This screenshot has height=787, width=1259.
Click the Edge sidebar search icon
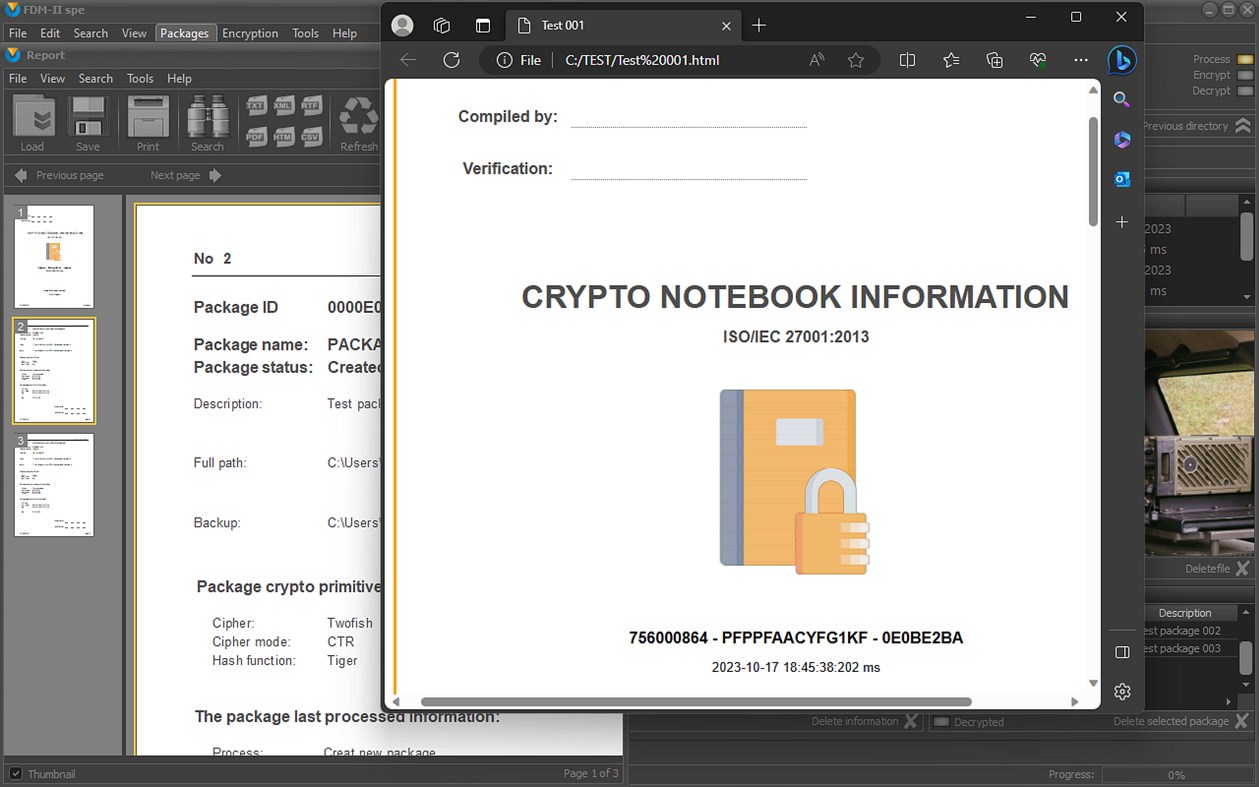tap(1122, 99)
